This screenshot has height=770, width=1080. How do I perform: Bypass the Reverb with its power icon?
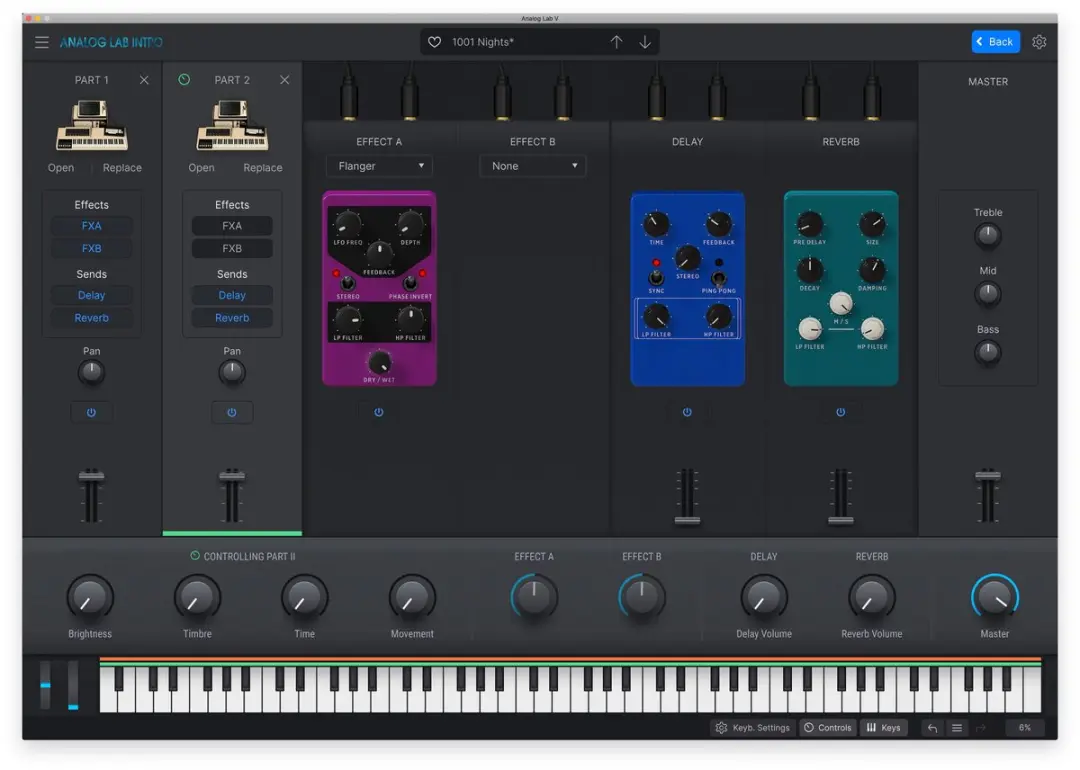click(840, 412)
